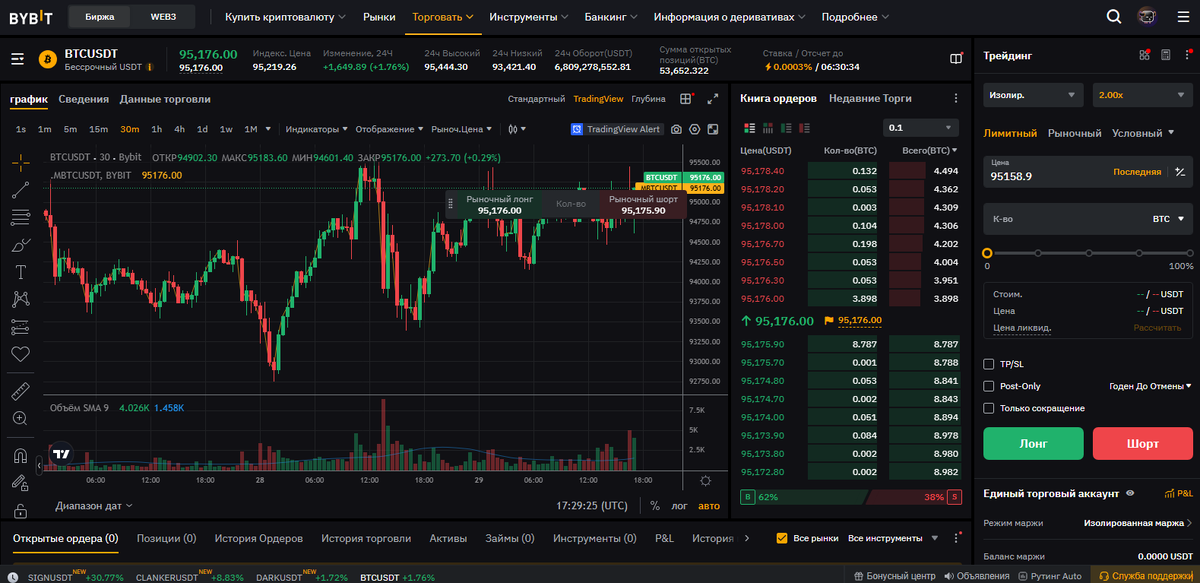Screen dimensions: 1200x583
Task: Uncheck the Все рынки checkbox
Action: 782,538
